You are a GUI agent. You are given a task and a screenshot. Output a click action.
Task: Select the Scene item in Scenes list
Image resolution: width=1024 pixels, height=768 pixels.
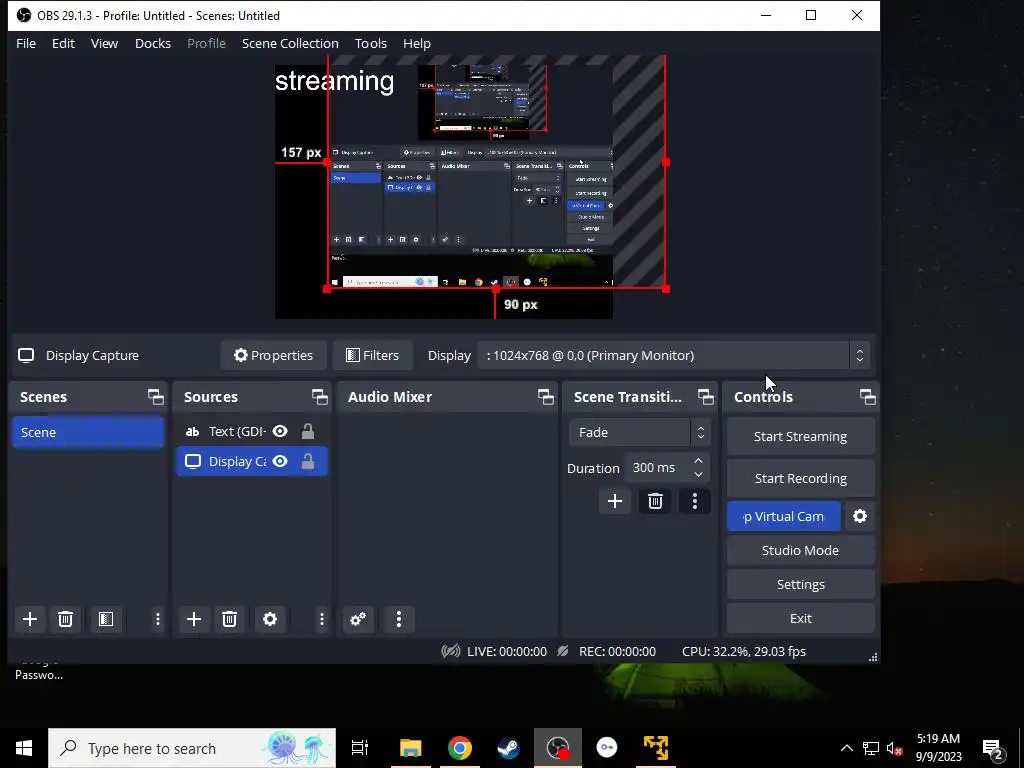88,432
